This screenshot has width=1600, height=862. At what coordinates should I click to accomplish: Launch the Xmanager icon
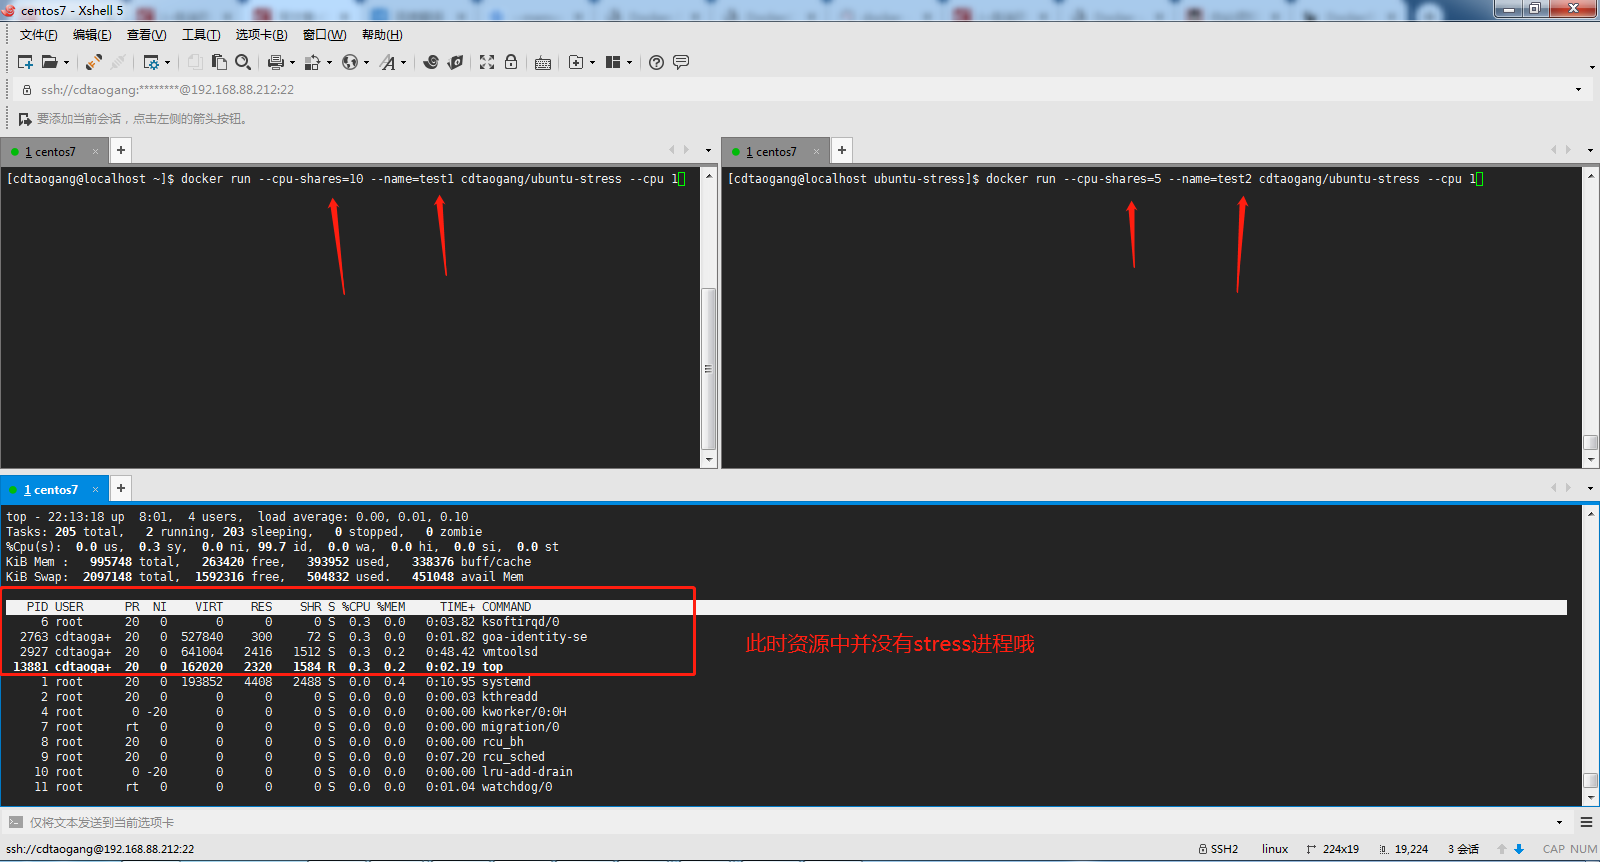point(455,62)
